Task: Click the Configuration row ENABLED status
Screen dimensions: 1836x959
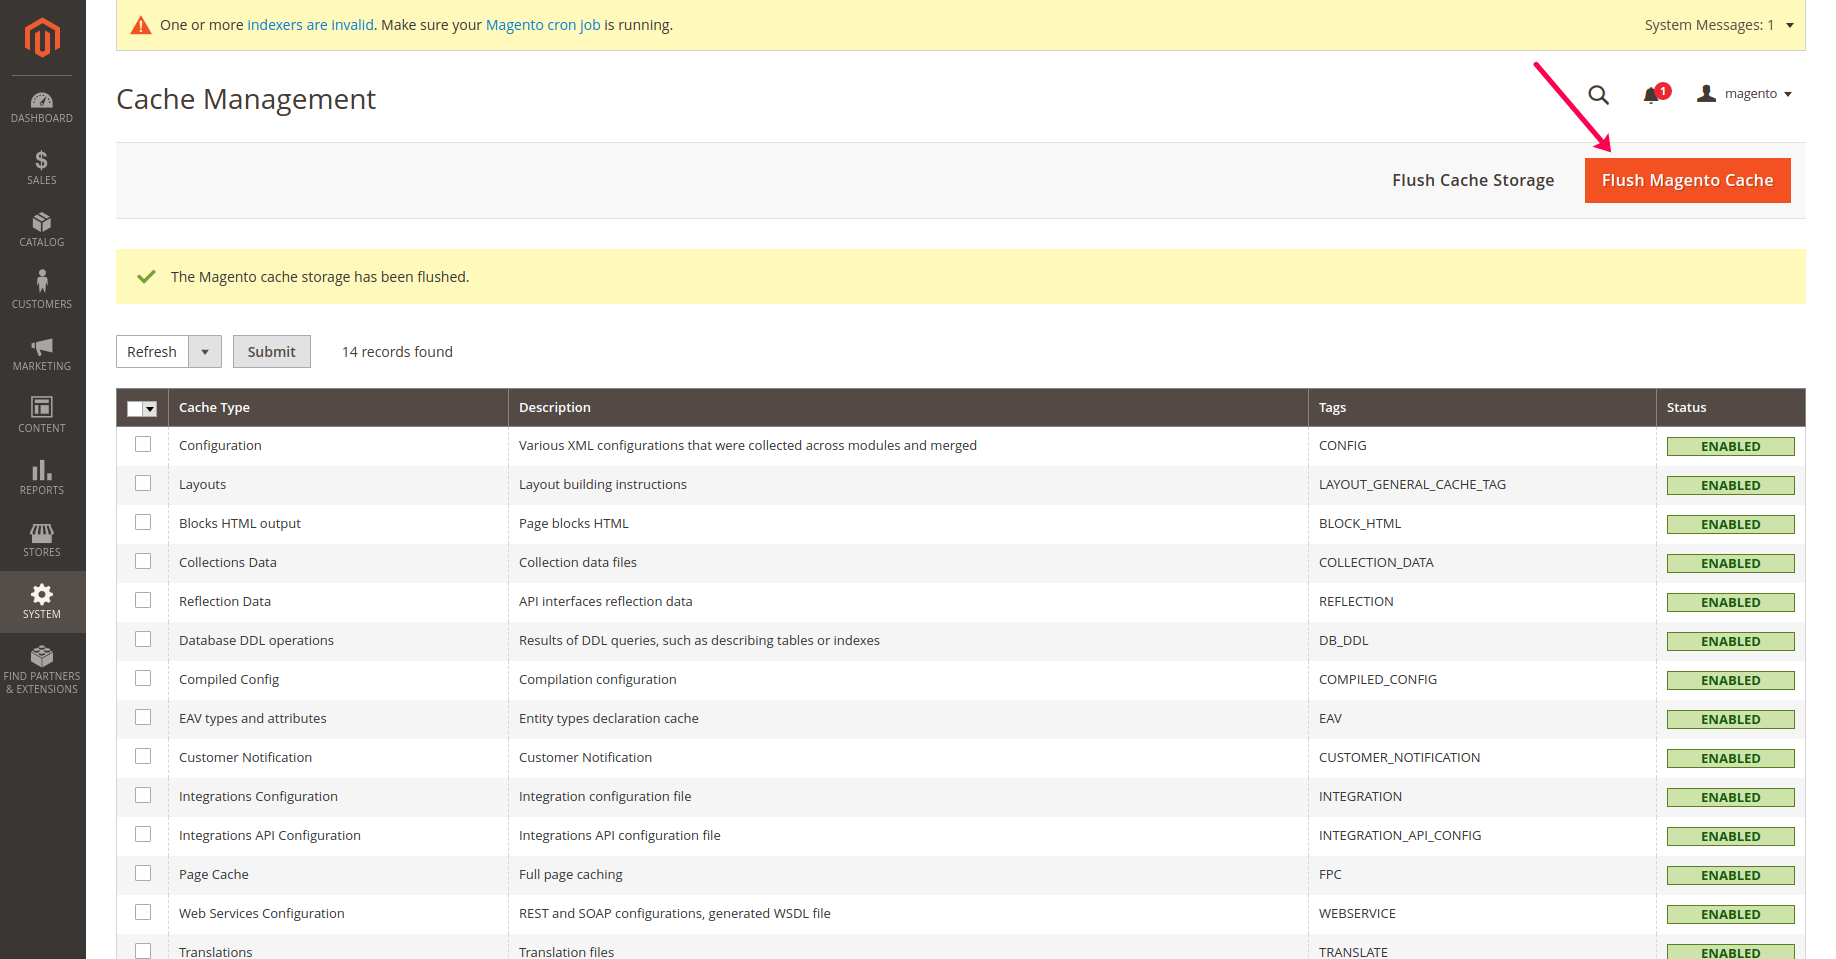Action: [1731, 446]
